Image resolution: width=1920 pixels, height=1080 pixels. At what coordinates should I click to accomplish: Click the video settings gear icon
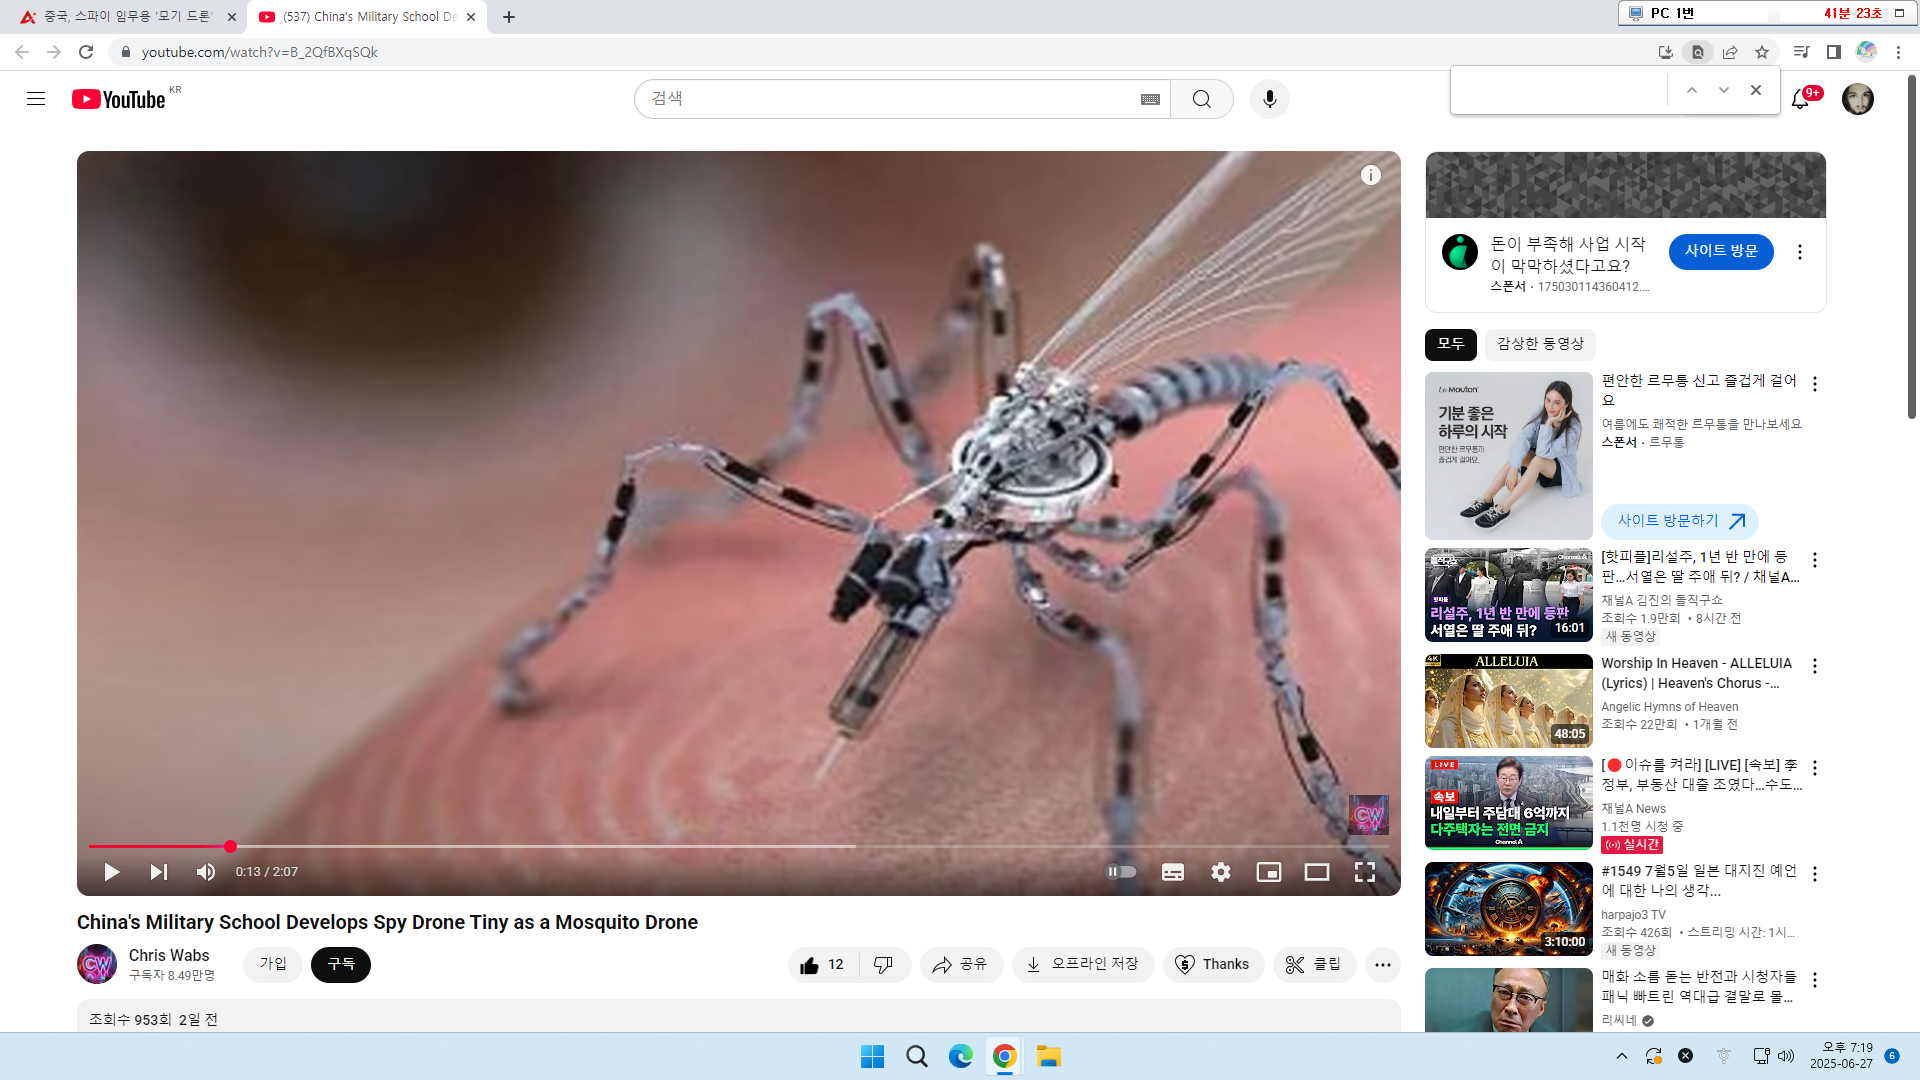pos(1220,872)
